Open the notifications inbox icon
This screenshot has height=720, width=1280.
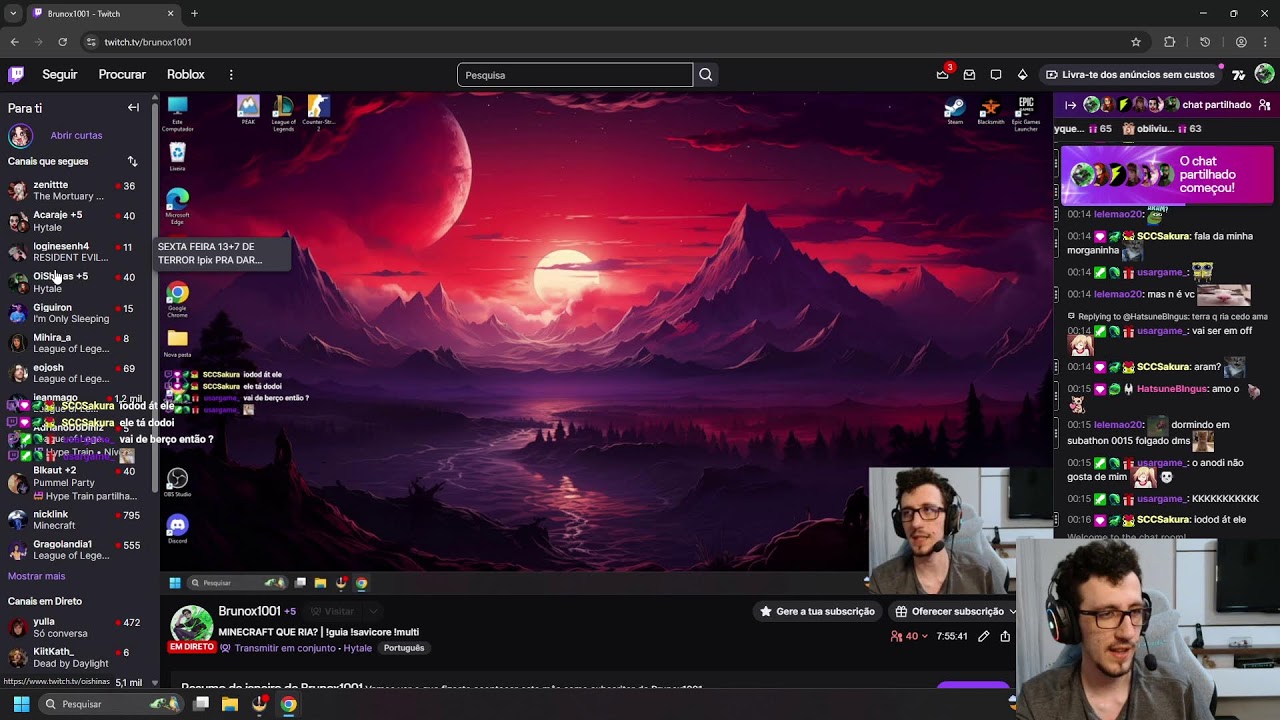pyautogui.click(x=969, y=75)
